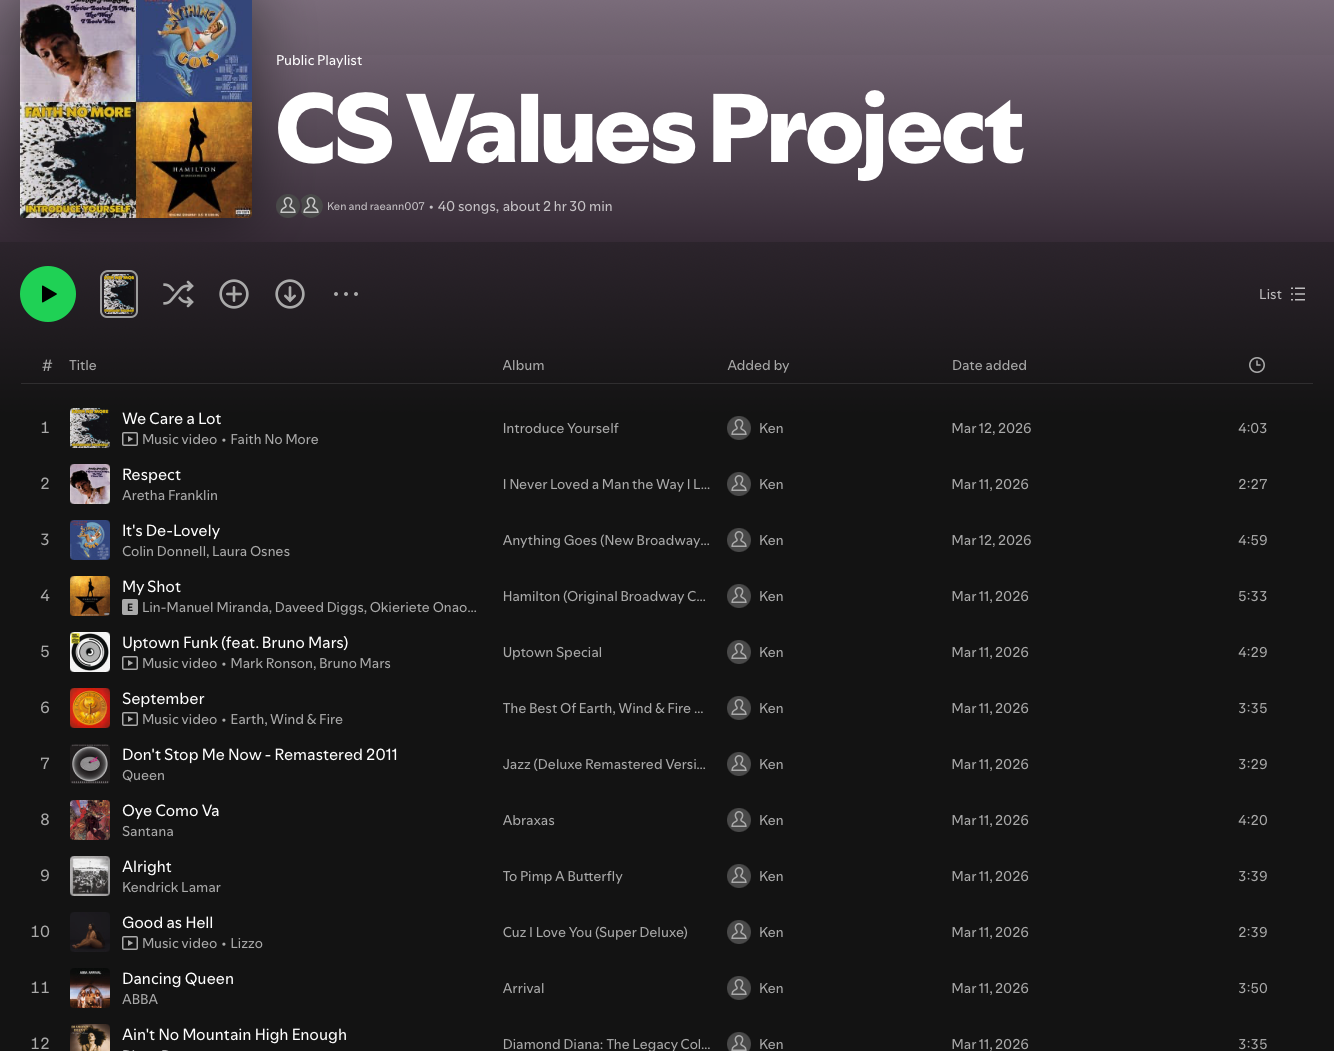The width and height of the screenshot is (1334, 1051).
Task: Toggle shuffle for the playlist
Action: point(178,294)
